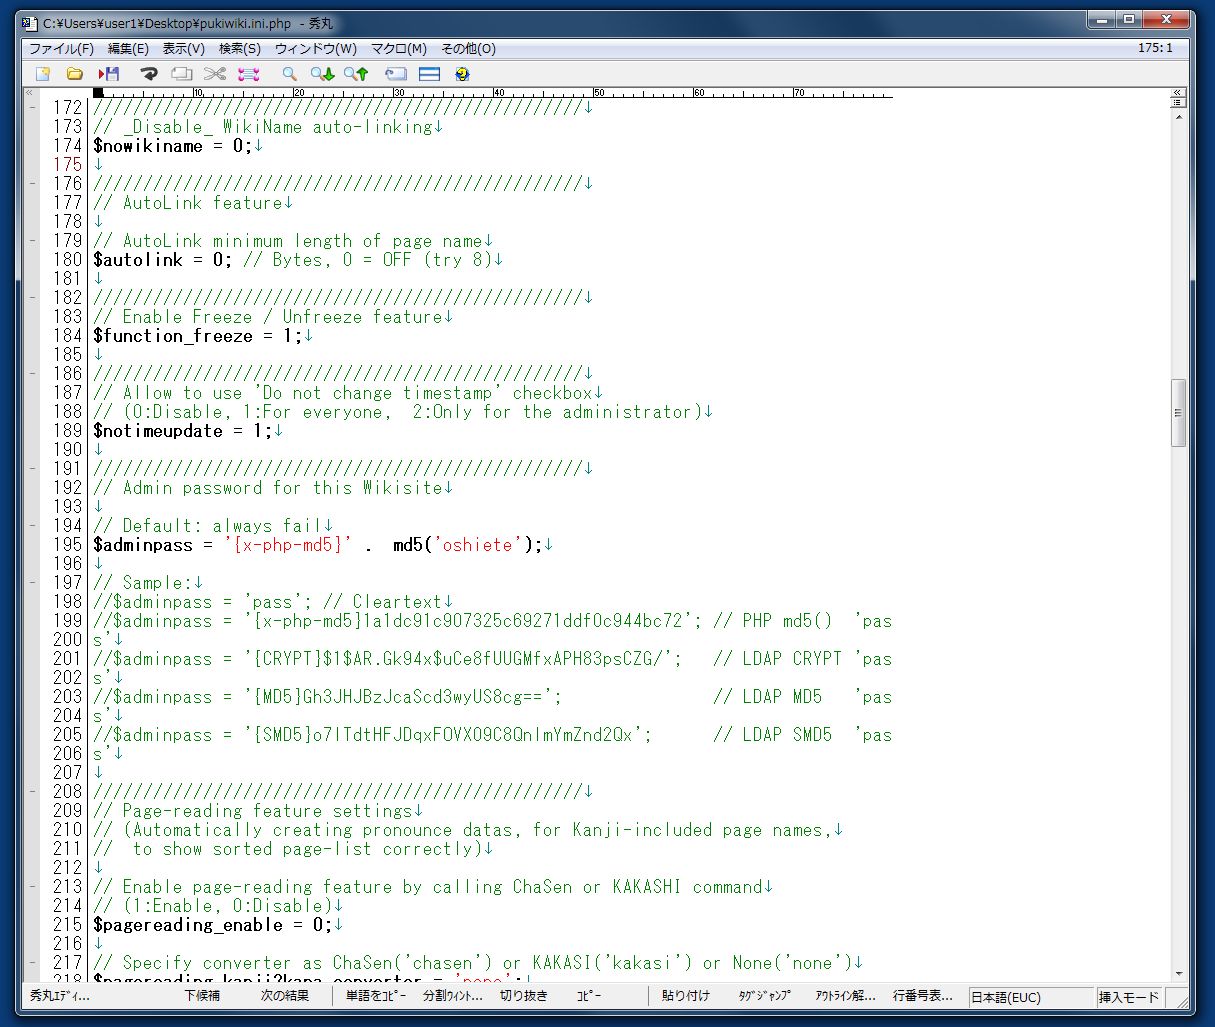Click the text $notimeupdate = 1;
The height and width of the screenshot is (1027, 1215).
click(183, 431)
